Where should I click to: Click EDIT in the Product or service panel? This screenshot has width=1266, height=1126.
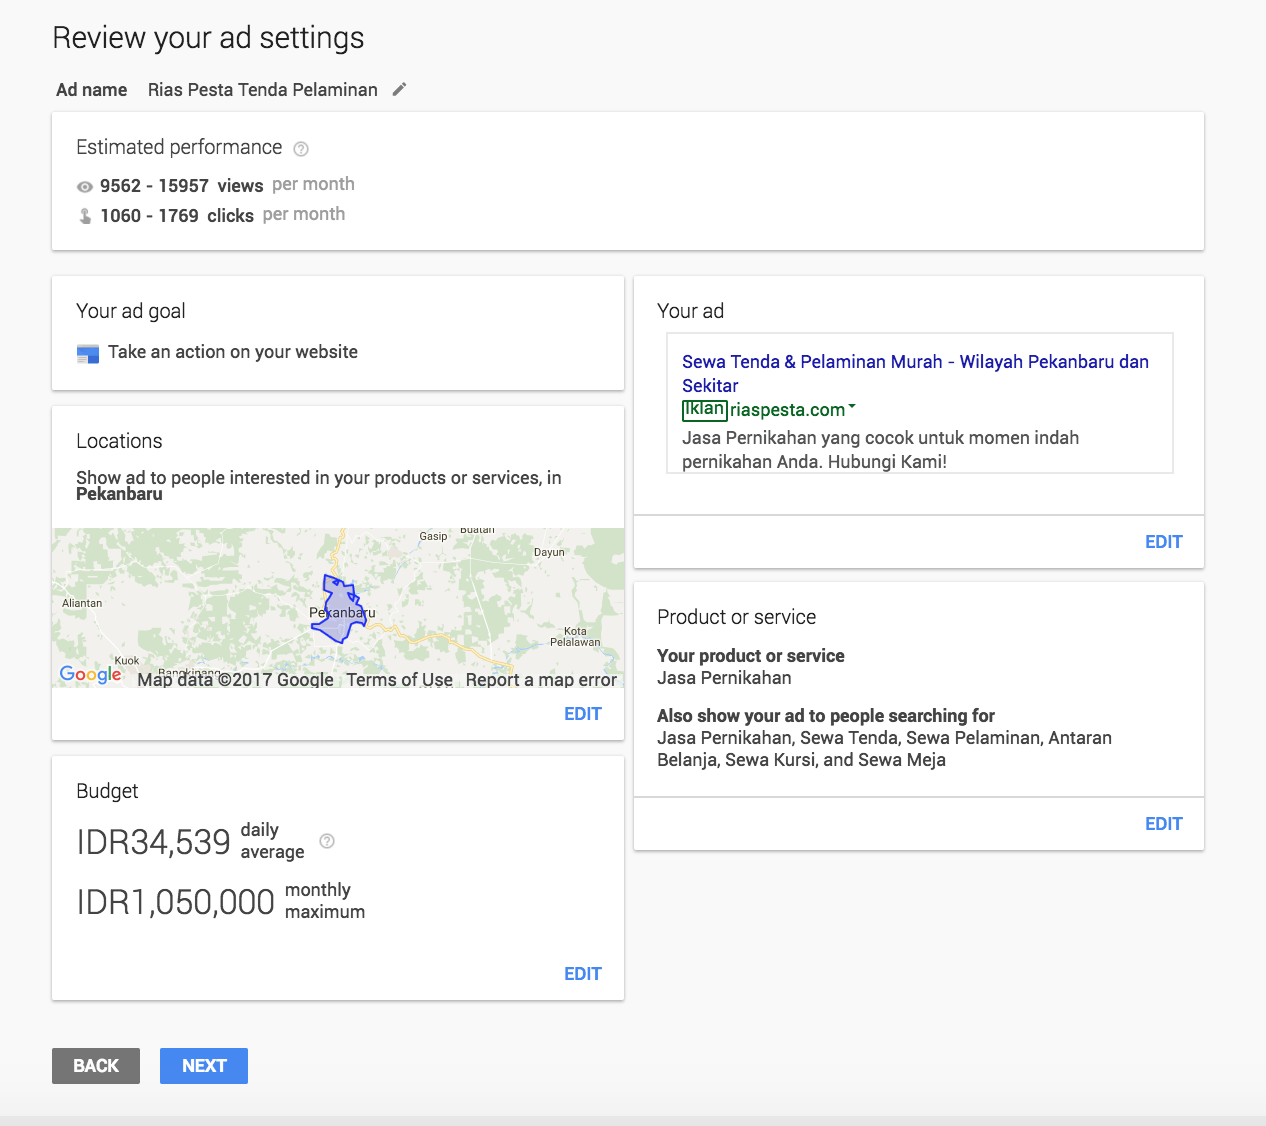[1163, 823]
